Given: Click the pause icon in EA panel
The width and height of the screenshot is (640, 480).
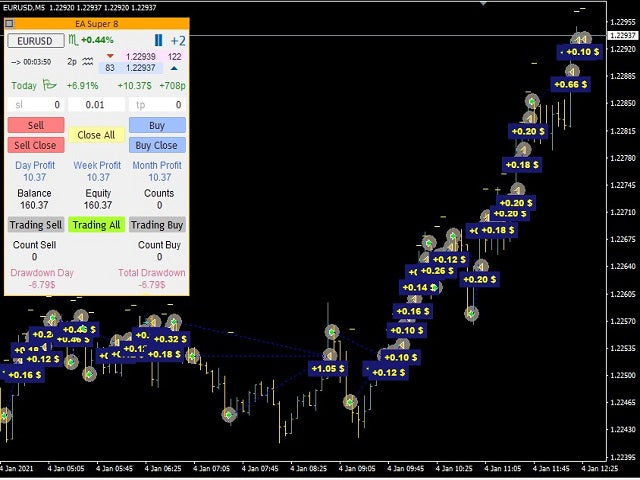Looking at the screenshot, I should [158, 41].
